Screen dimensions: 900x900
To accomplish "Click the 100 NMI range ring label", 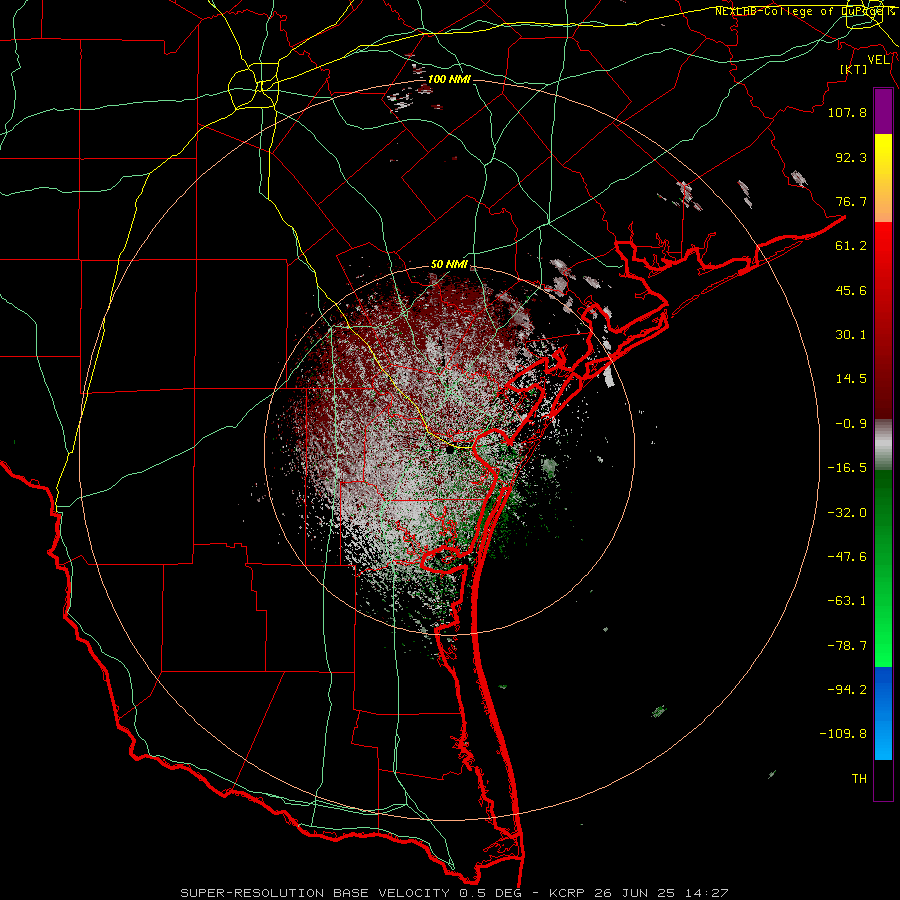I will (x=449, y=79).
